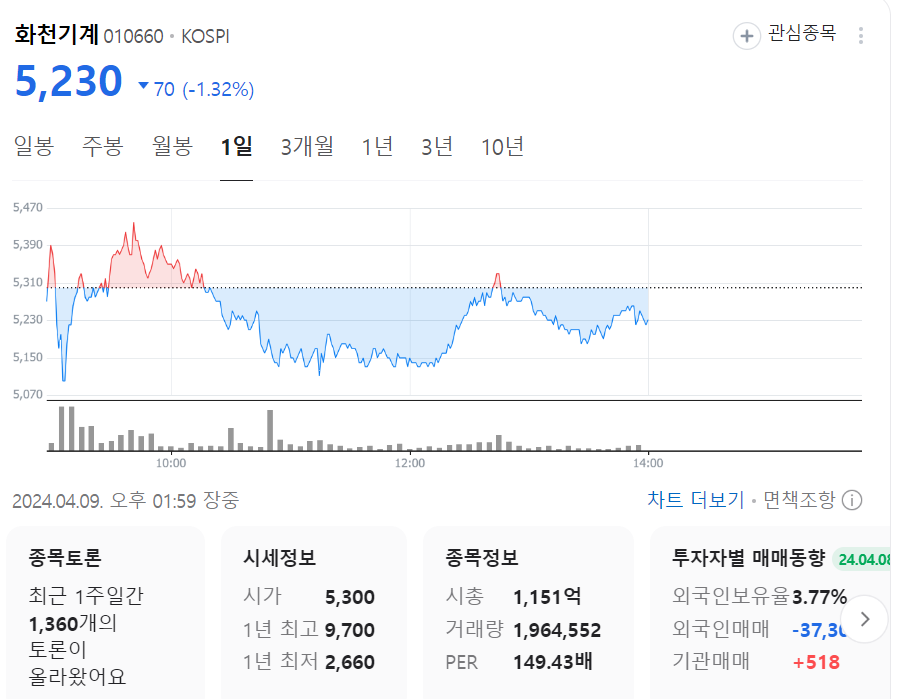The height and width of the screenshot is (699, 899).
Task: Switch to the 일봉 chart tab
Action: point(33,147)
